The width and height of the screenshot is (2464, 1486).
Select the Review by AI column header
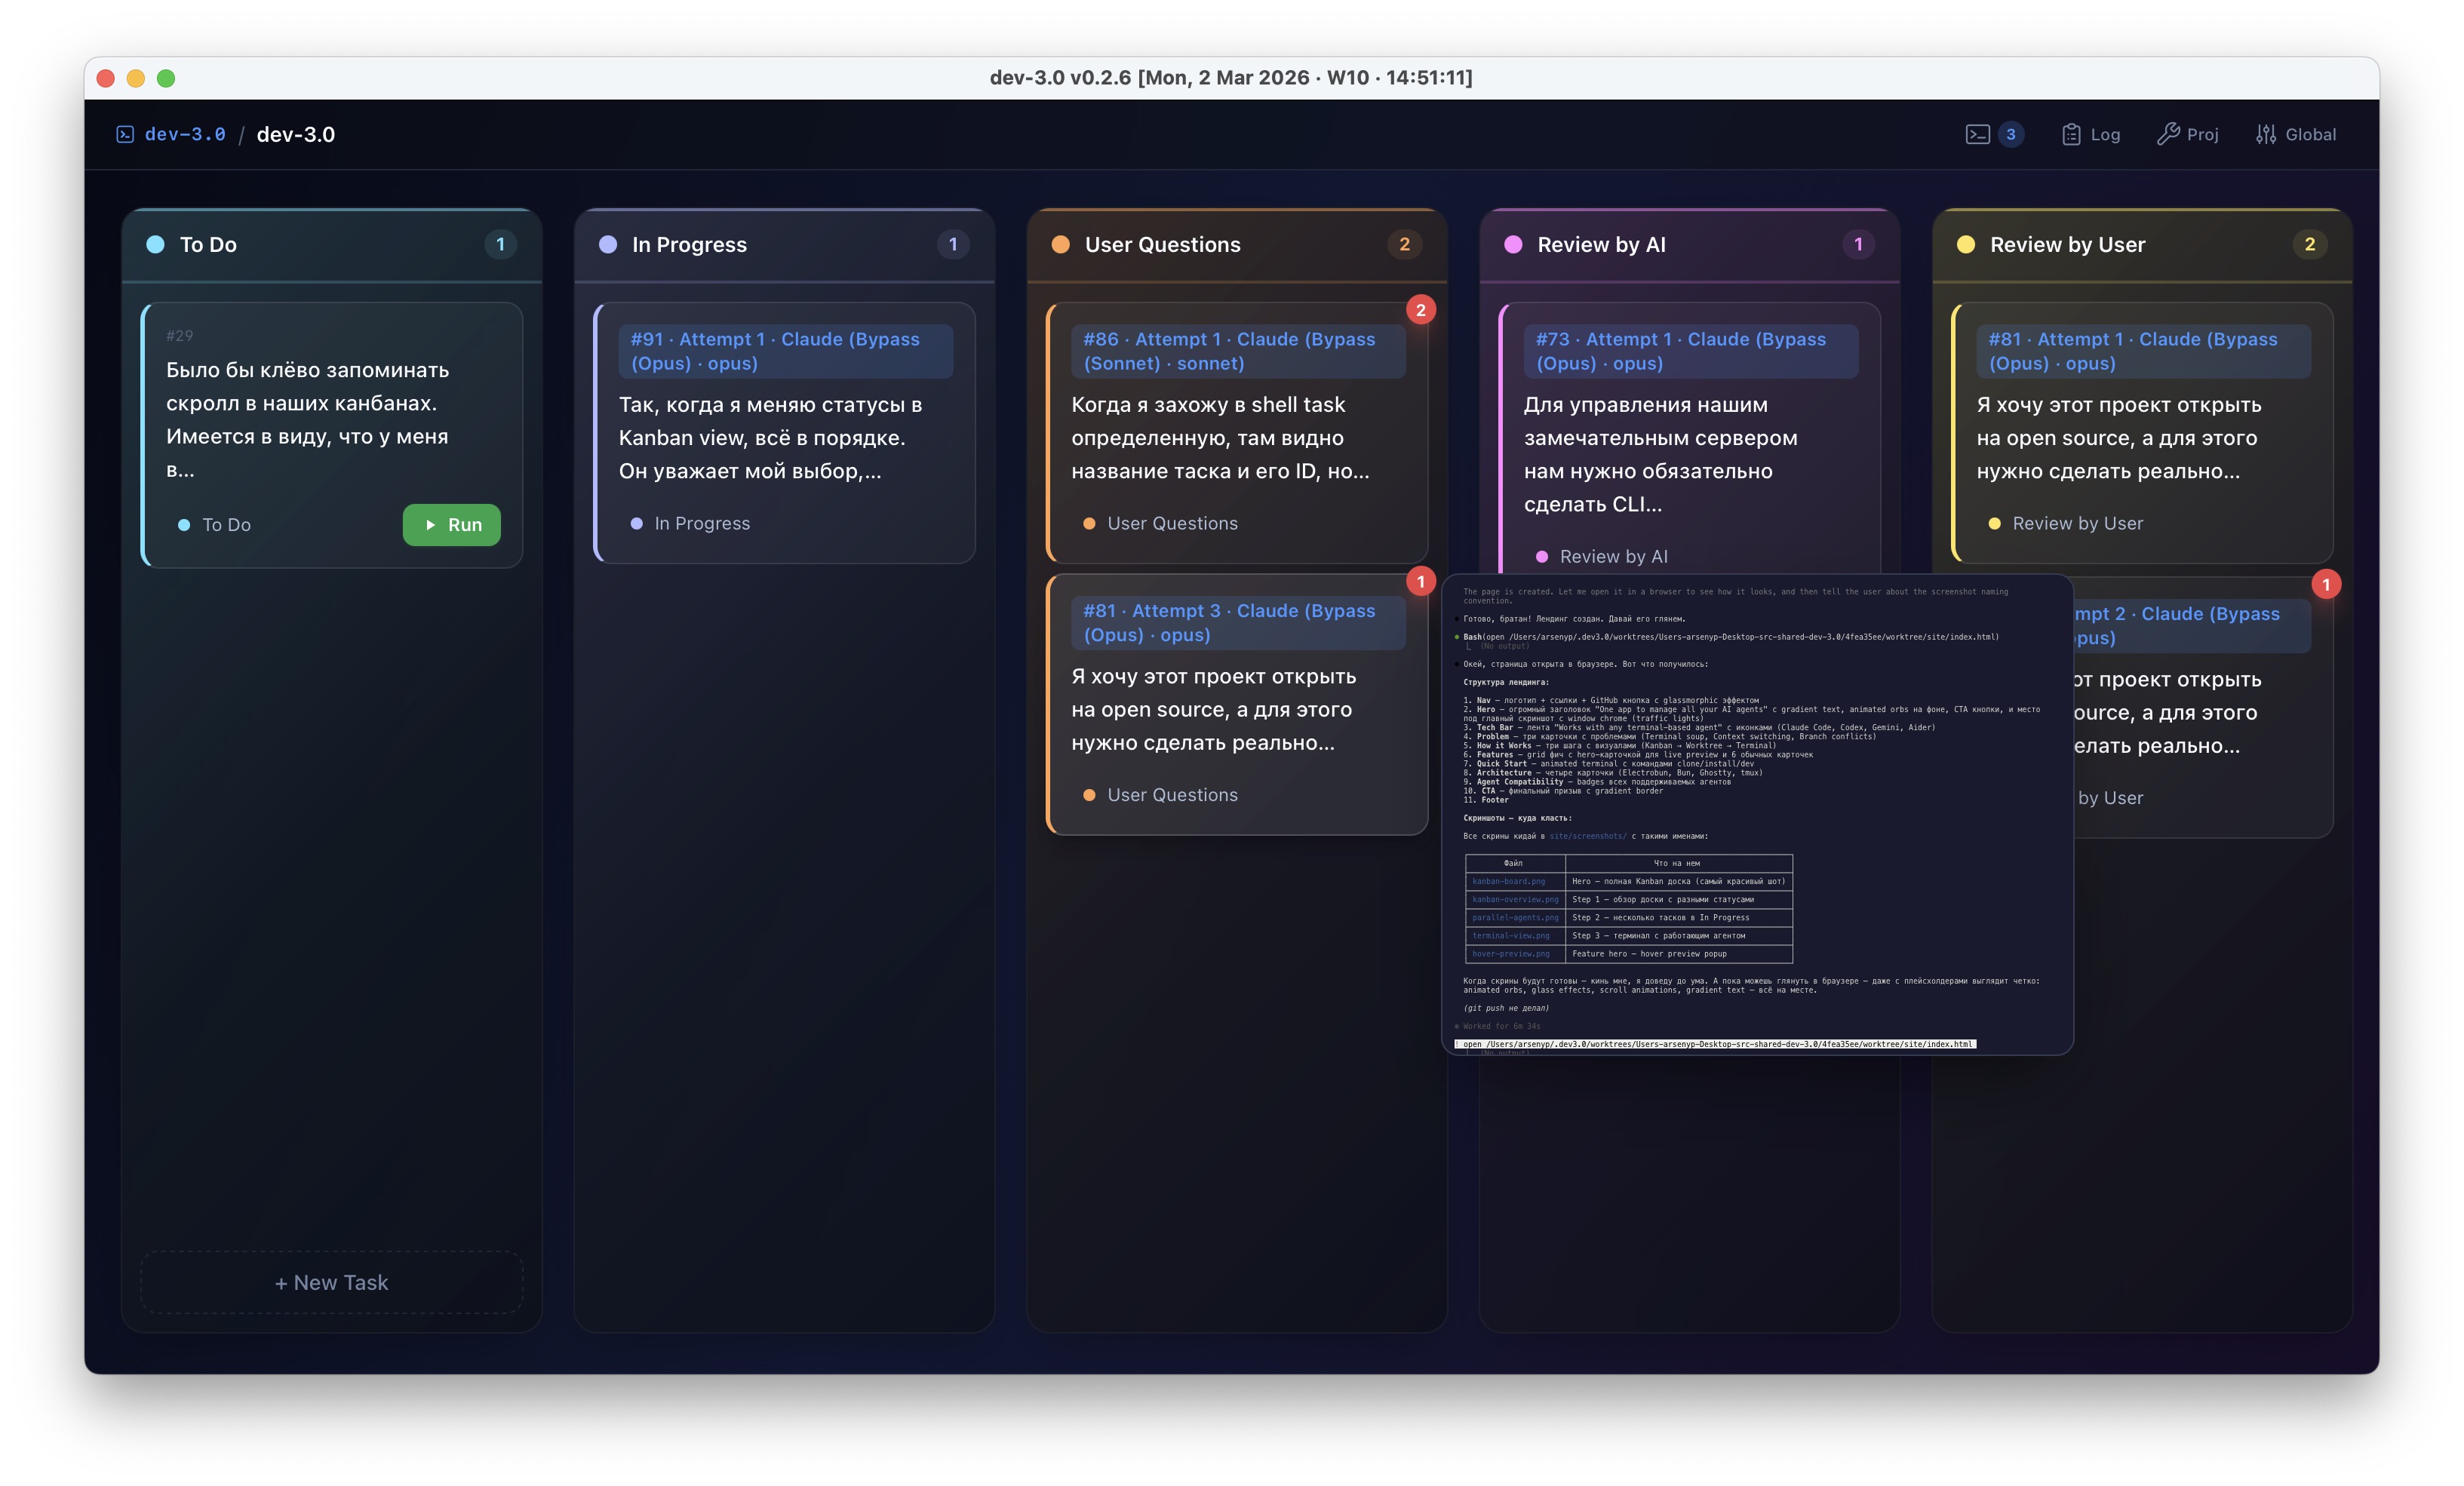(1600, 243)
